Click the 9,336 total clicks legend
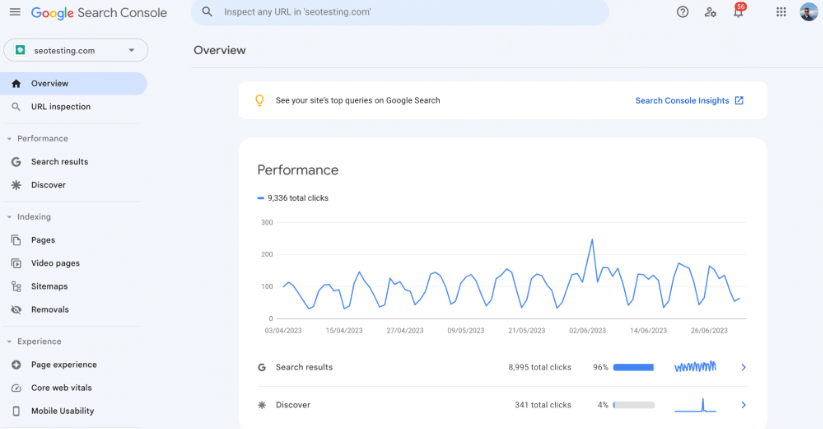 point(293,198)
